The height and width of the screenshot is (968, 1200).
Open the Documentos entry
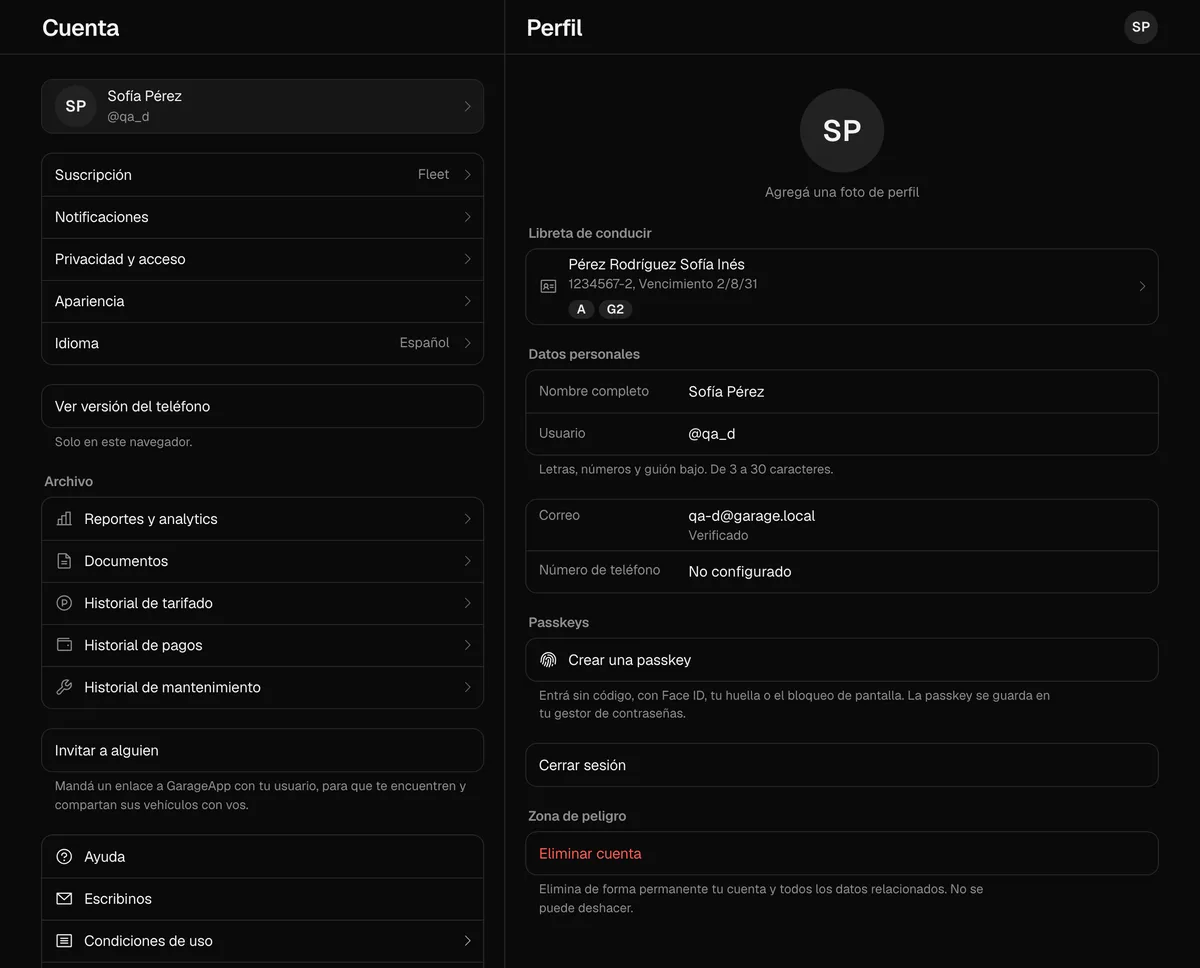coord(262,561)
